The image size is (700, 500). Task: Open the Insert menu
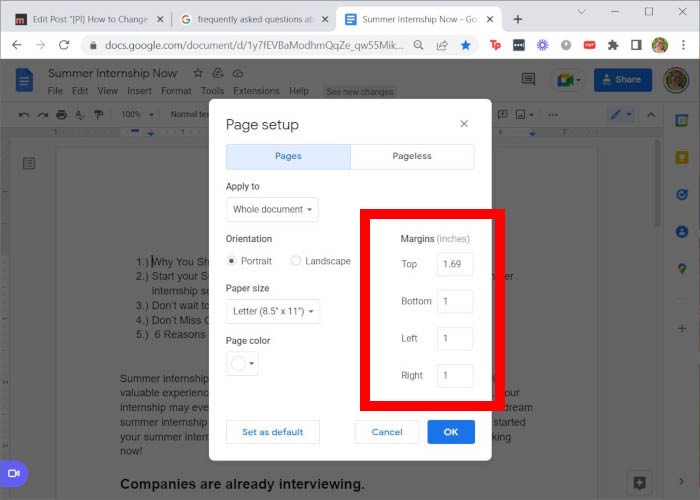(139, 91)
